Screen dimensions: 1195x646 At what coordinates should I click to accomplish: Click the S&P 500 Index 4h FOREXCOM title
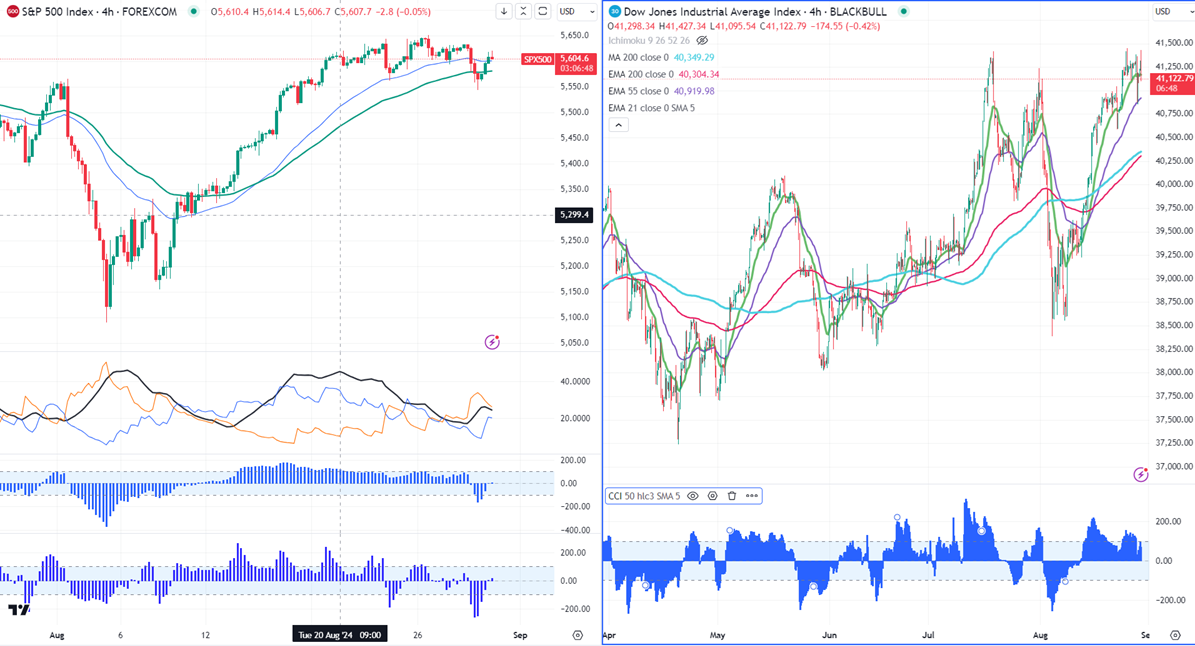(99, 11)
